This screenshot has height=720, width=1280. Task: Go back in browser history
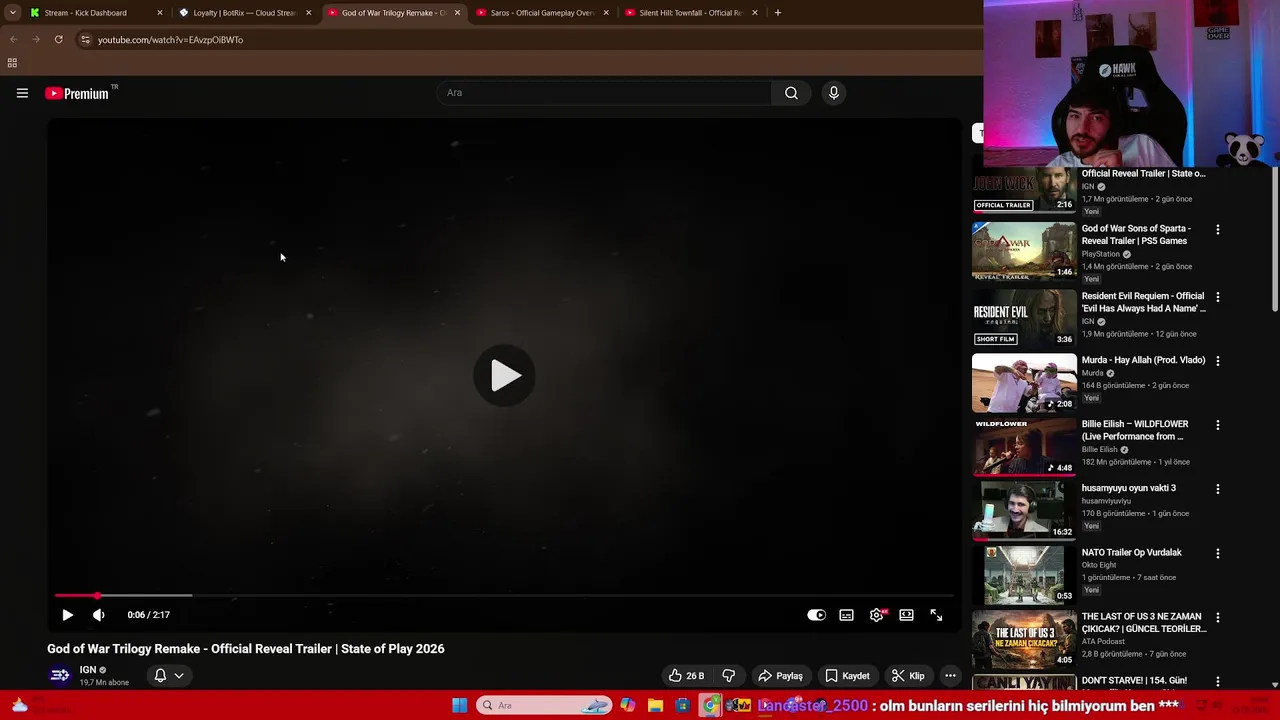point(13,39)
